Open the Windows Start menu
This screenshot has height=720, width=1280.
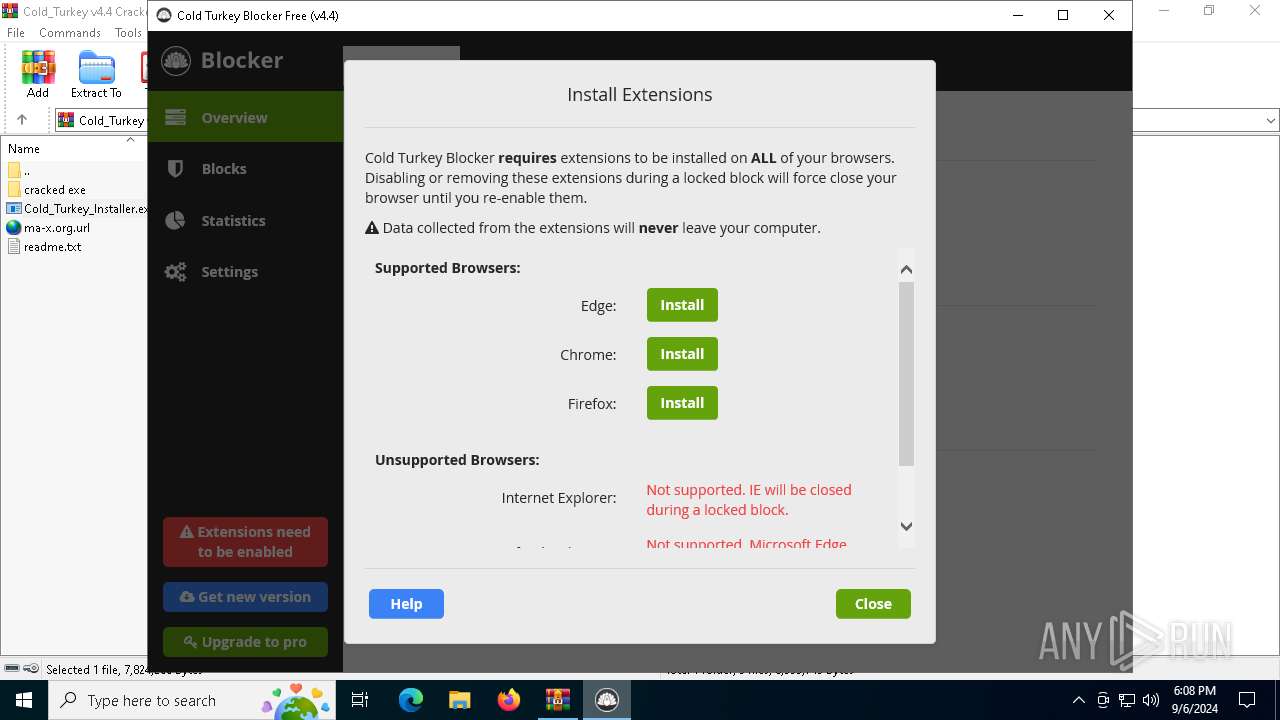(x=24, y=700)
